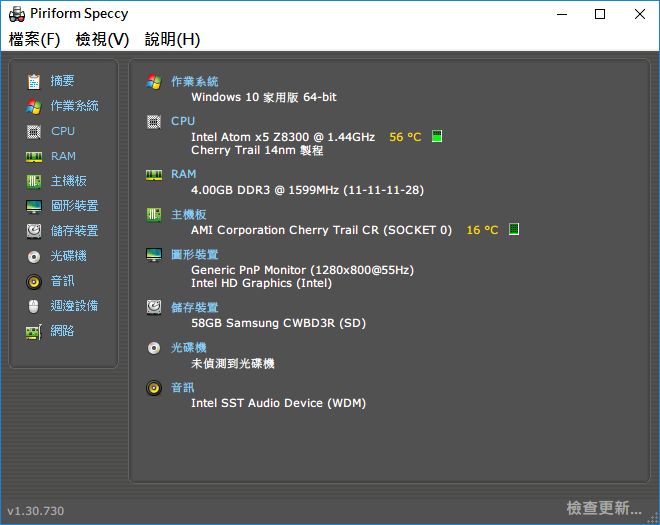This screenshot has width=660, height=525.
Task: Click 儲存裝置 heading link in summary
Action: click(194, 308)
